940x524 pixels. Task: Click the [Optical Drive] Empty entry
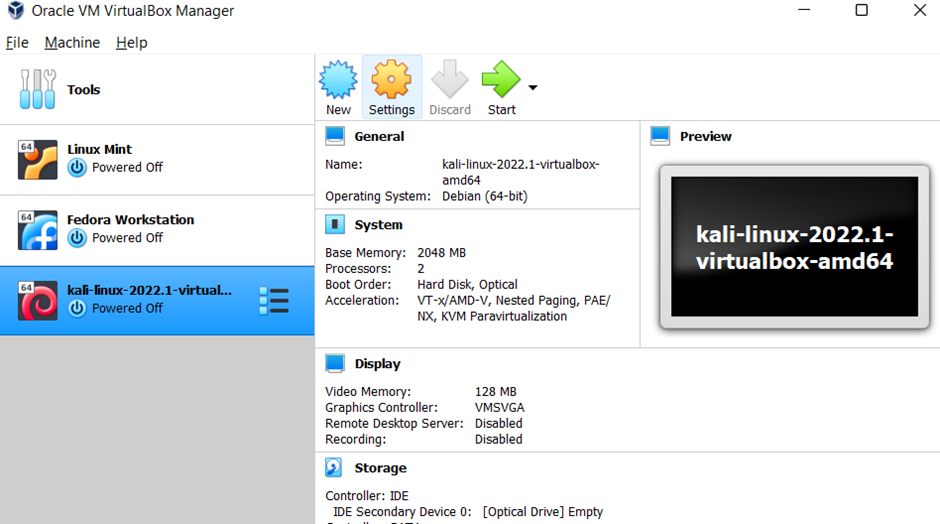(543, 511)
